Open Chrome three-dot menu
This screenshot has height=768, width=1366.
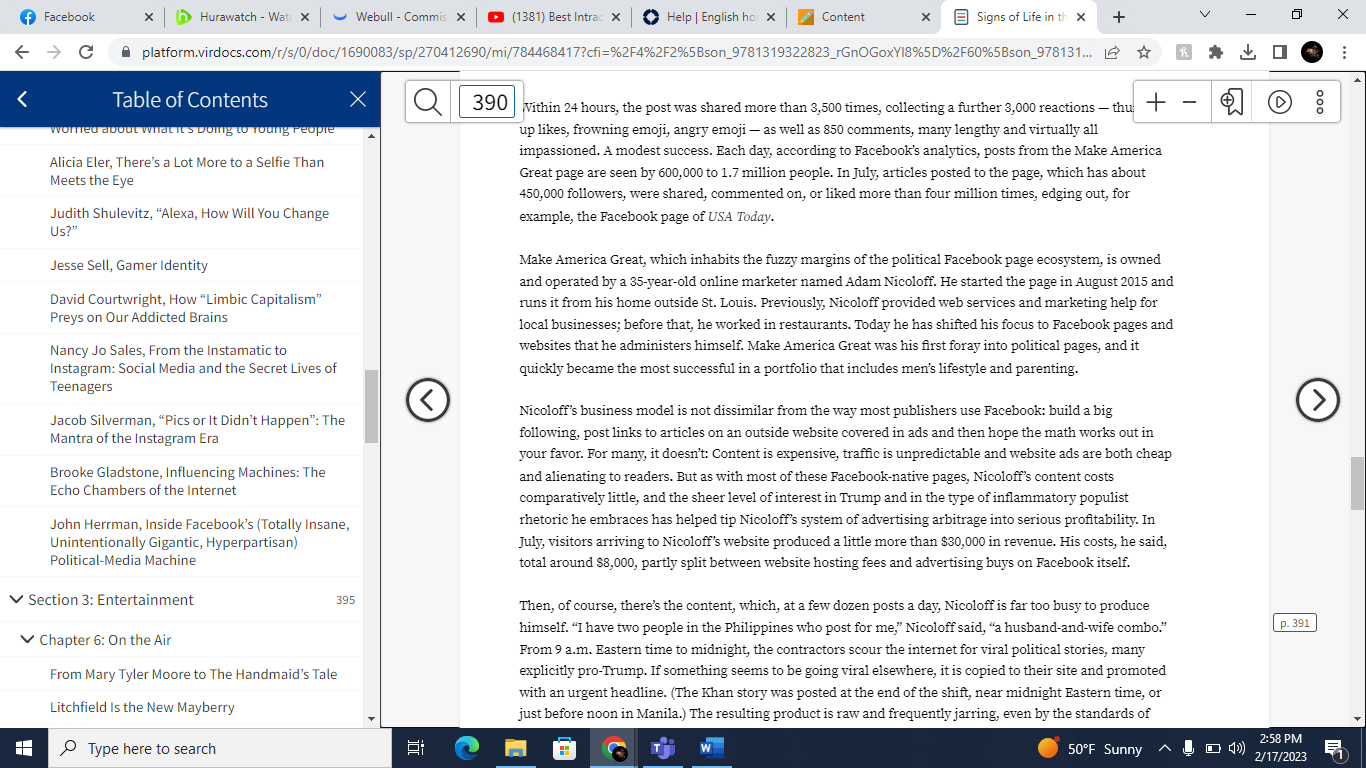tap(1344, 52)
